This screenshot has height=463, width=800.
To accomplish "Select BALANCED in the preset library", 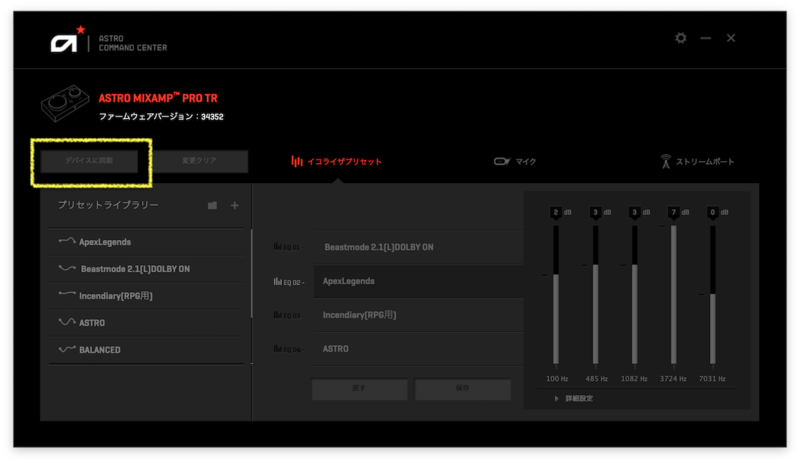I will pos(146,350).
